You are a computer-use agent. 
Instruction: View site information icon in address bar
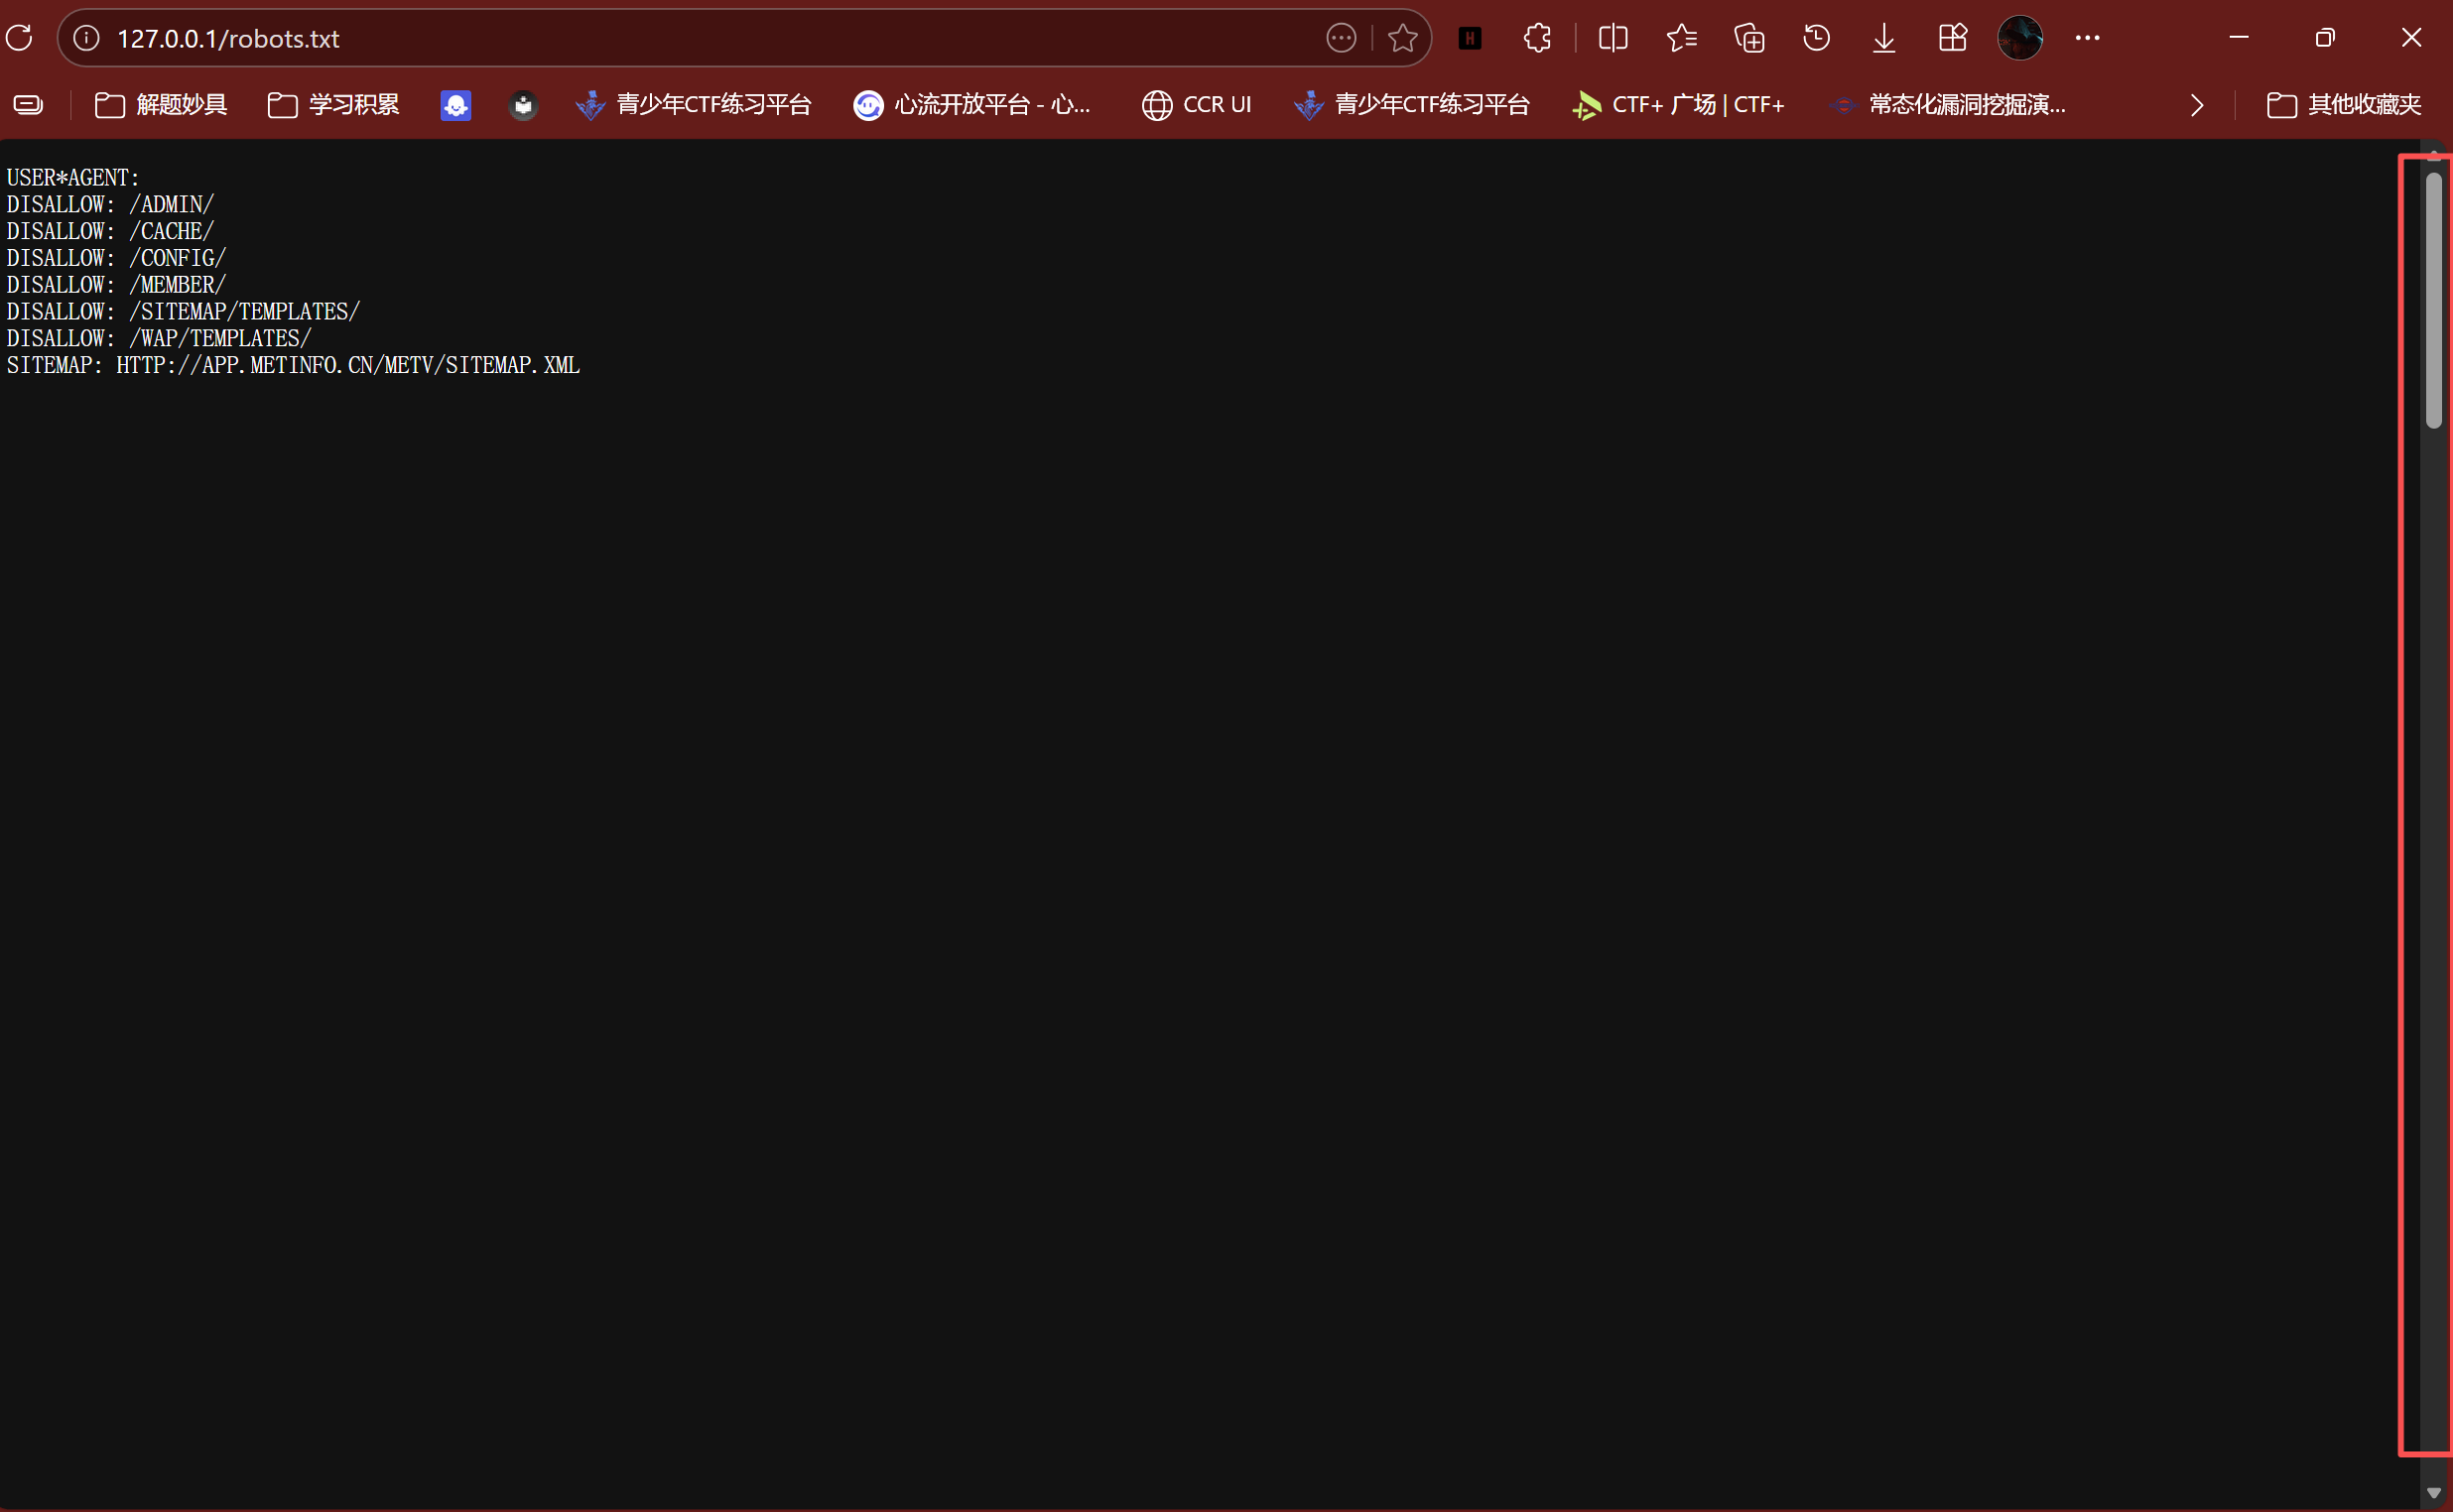(87, 38)
